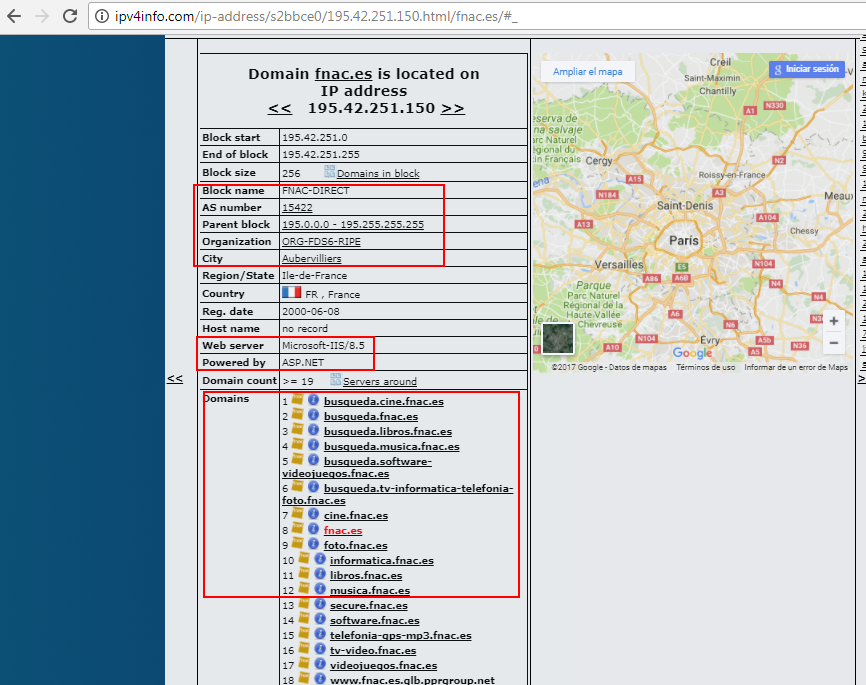Click folder icon beside cine.fnac.es

(297, 514)
